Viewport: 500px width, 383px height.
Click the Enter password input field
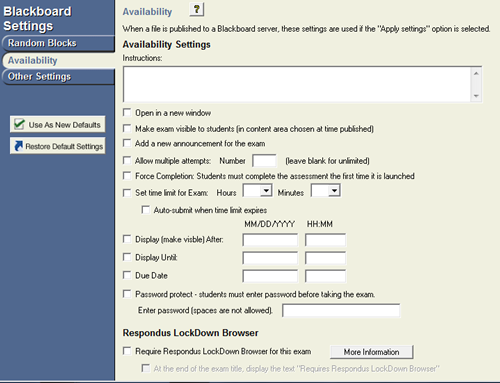tap(341, 310)
